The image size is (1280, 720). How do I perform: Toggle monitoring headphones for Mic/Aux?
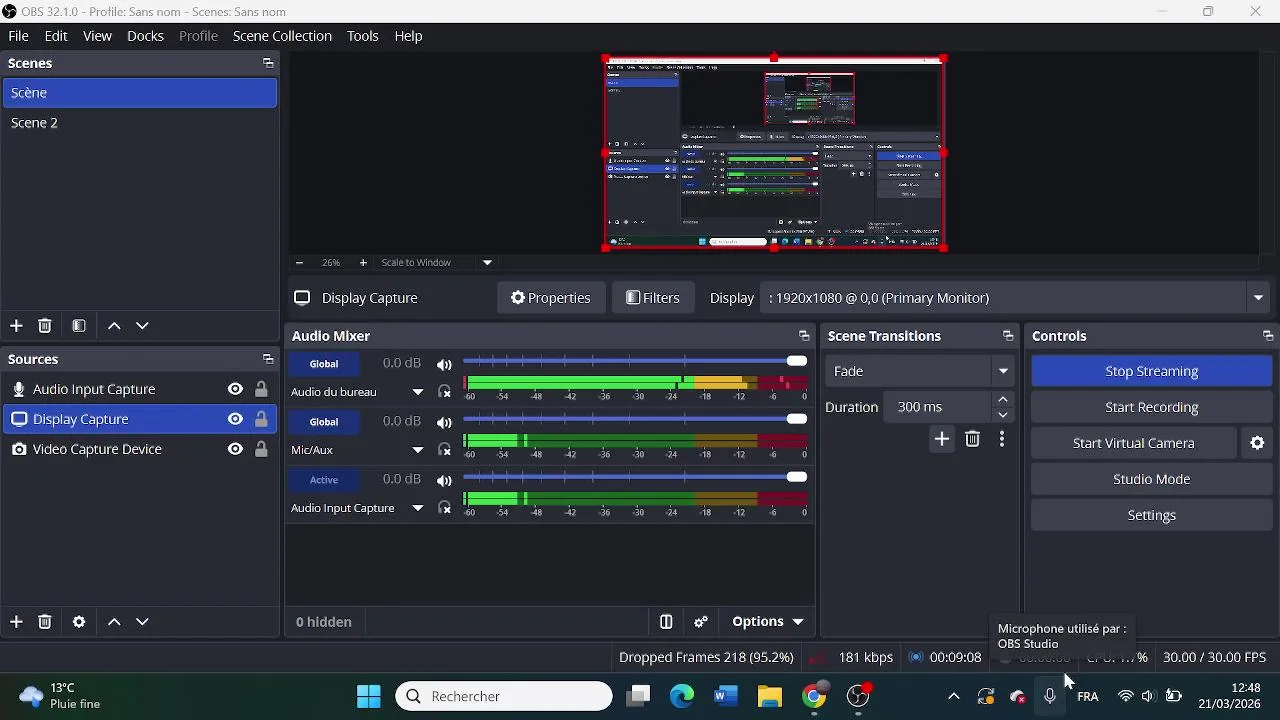tap(444, 450)
